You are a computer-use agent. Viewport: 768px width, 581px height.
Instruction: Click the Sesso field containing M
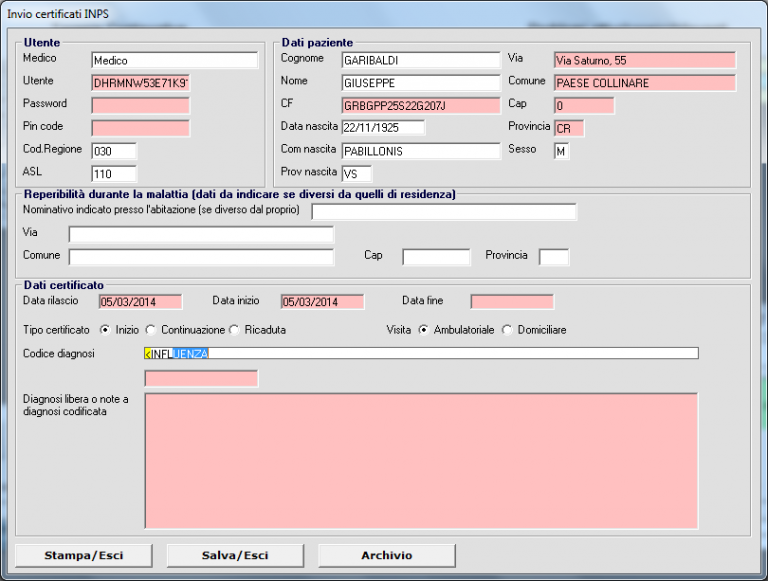(x=562, y=151)
